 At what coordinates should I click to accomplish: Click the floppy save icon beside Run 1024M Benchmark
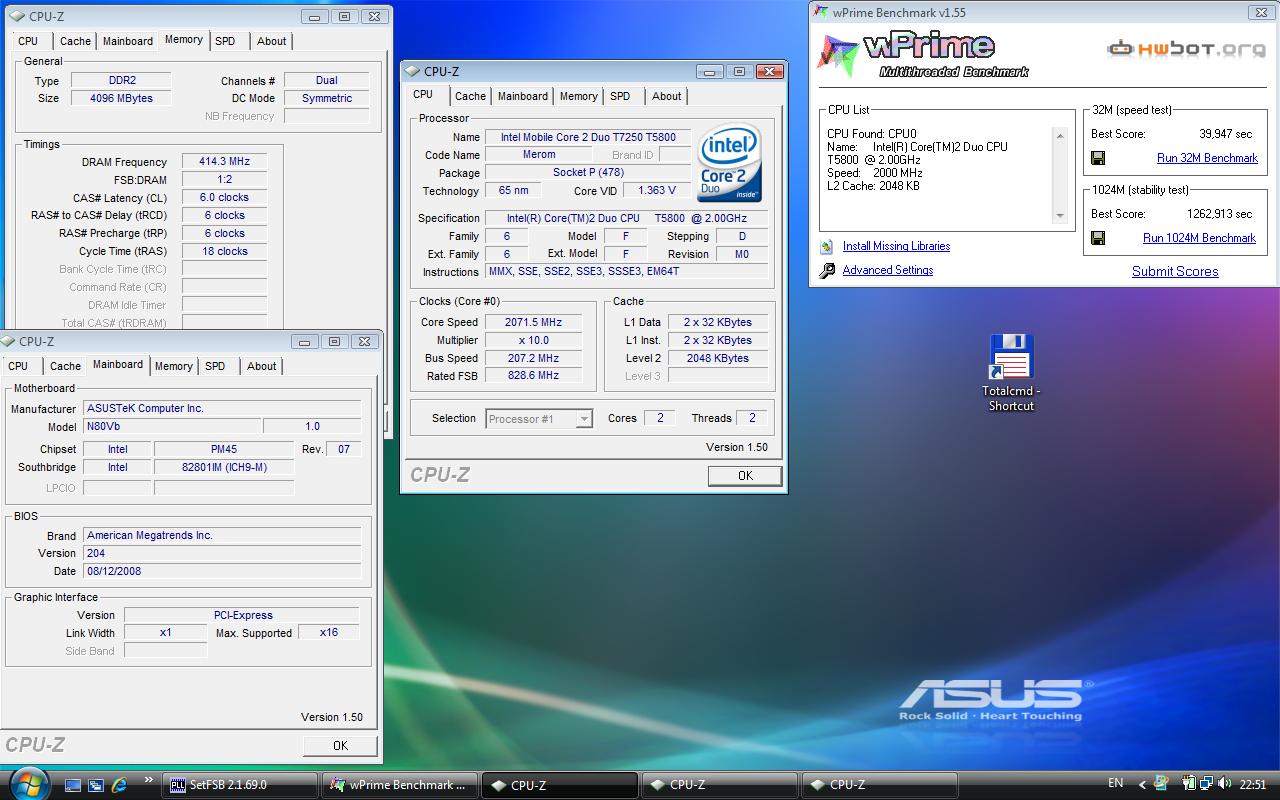tap(1098, 238)
